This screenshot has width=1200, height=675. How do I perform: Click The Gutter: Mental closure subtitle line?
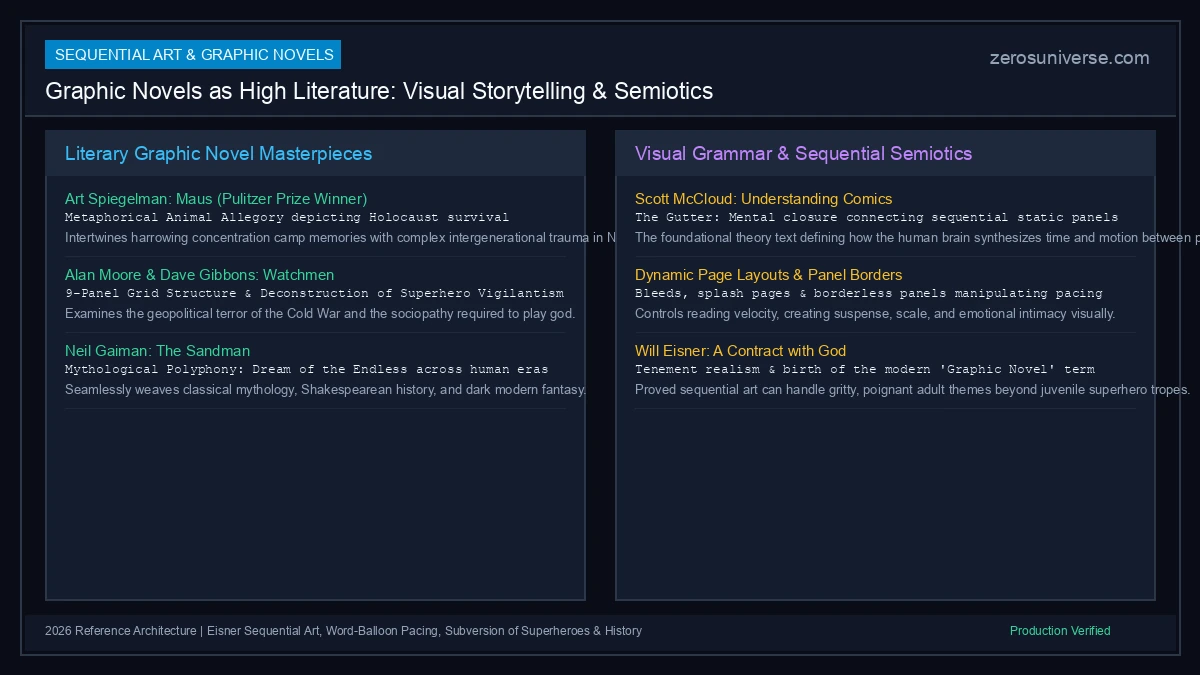[877, 217]
